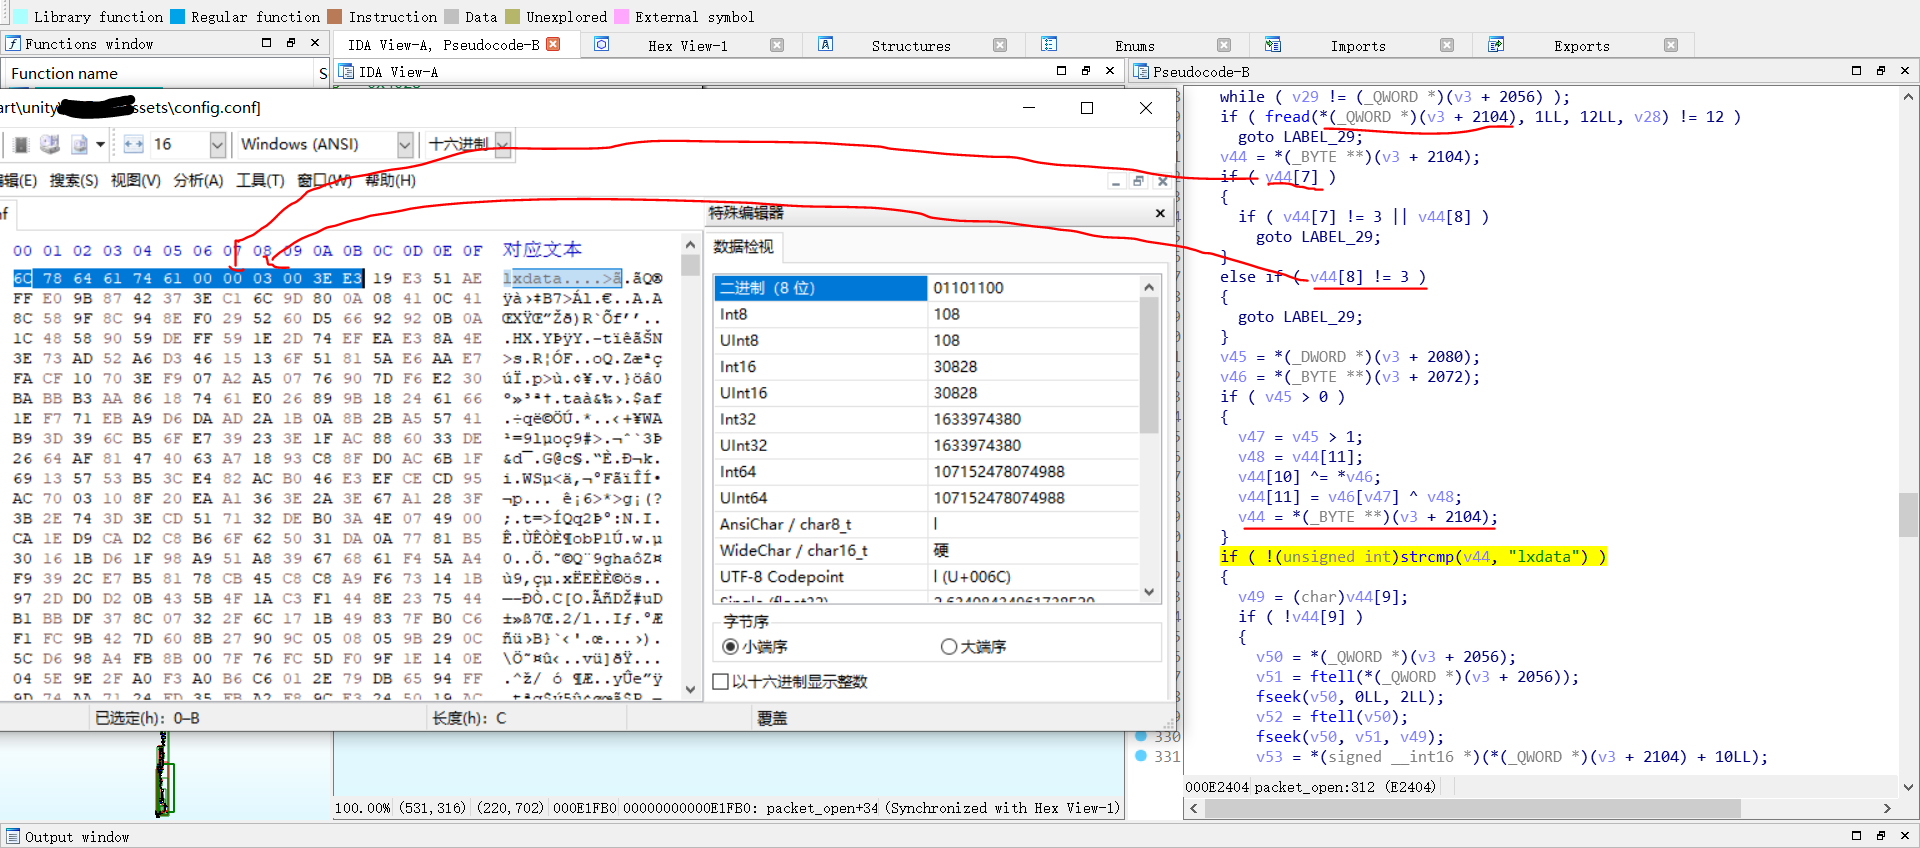Expand the Windows (ANSI) encoding dropdown
This screenshot has height=848, width=1920.
tap(404, 145)
